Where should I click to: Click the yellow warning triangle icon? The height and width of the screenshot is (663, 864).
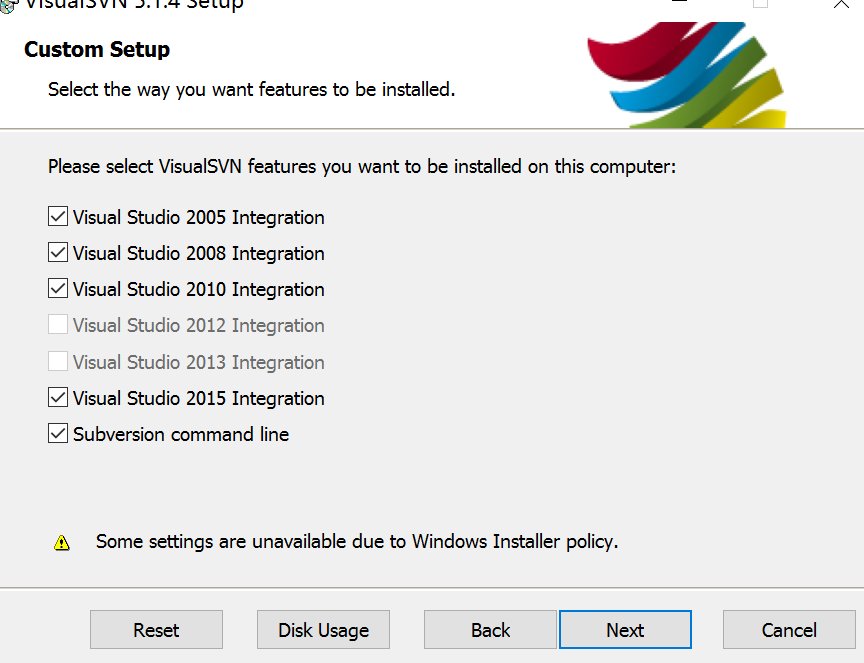coord(62,543)
